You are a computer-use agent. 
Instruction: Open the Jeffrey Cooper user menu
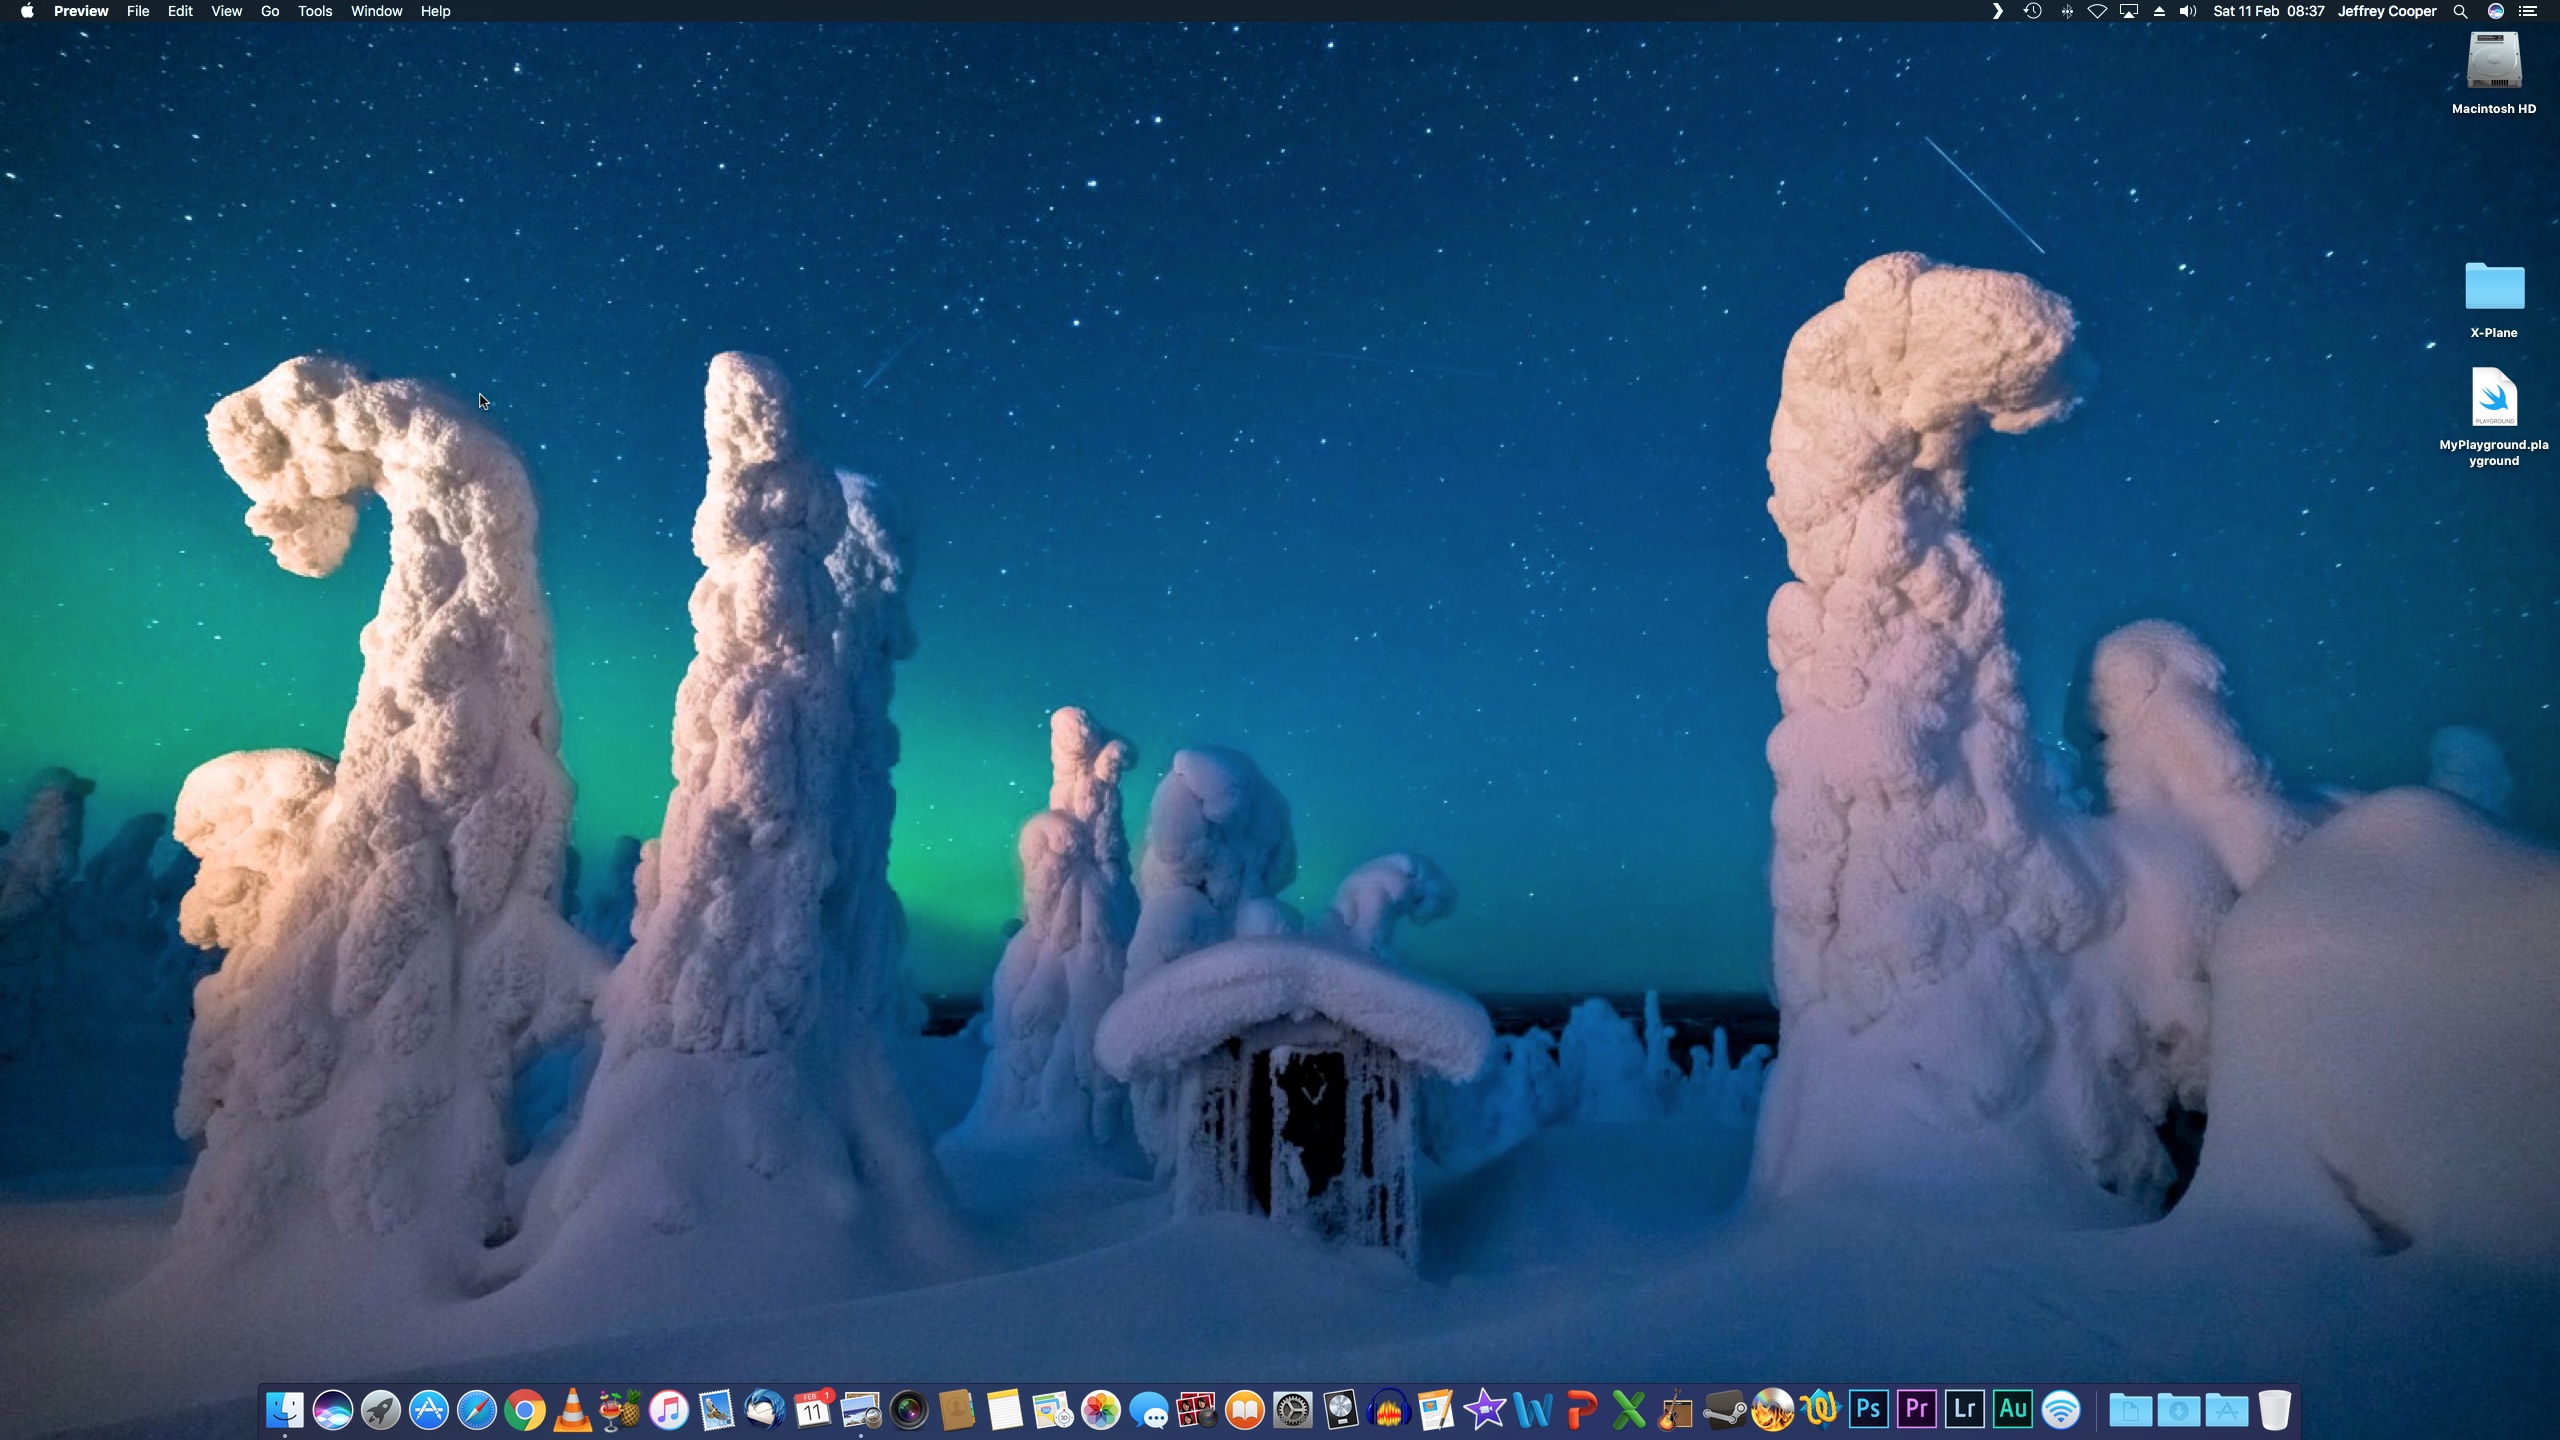point(2386,11)
